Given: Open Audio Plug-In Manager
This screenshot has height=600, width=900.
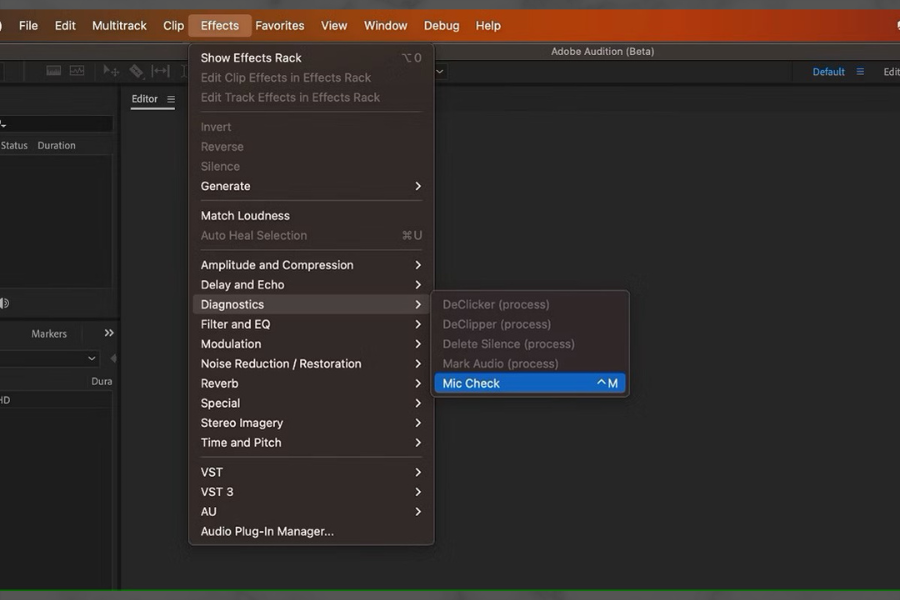Looking at the screenshot, I should click(311, 532).
